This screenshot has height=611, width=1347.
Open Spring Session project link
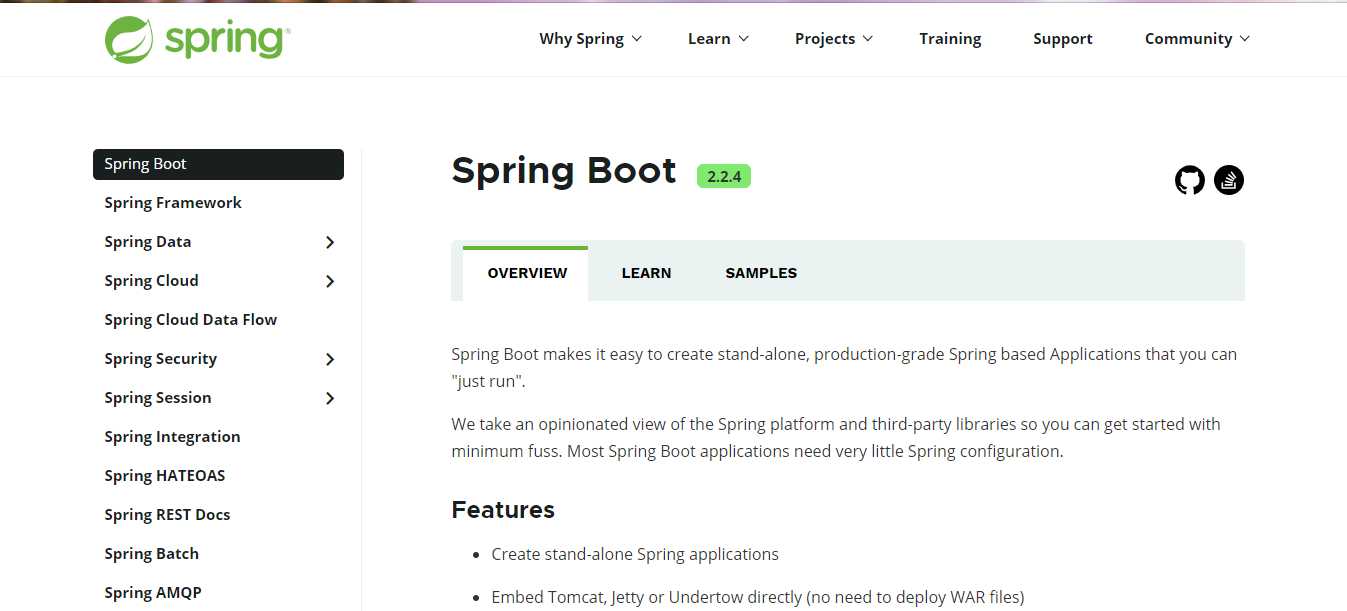pyautogui.click(x=158, y=398)
